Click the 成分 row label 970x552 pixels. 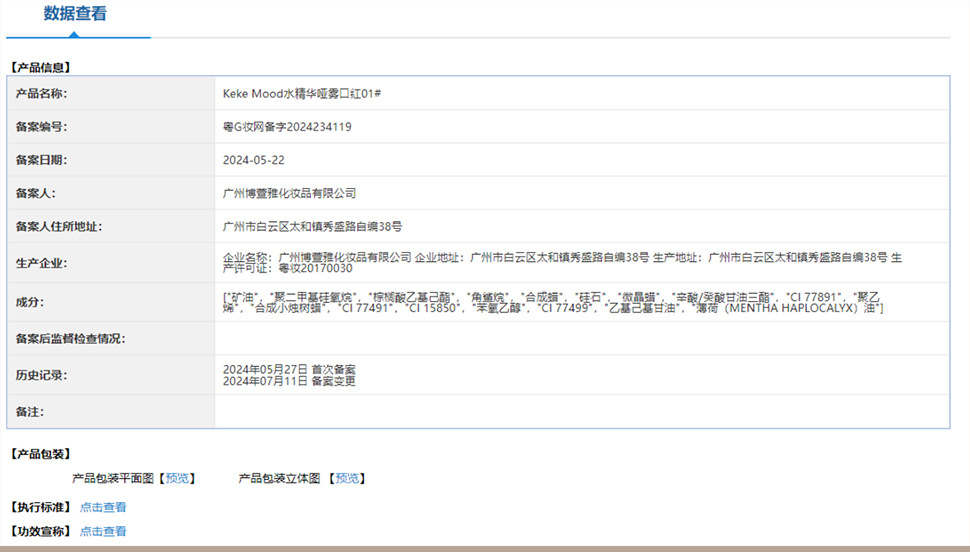tap(30, 303)
